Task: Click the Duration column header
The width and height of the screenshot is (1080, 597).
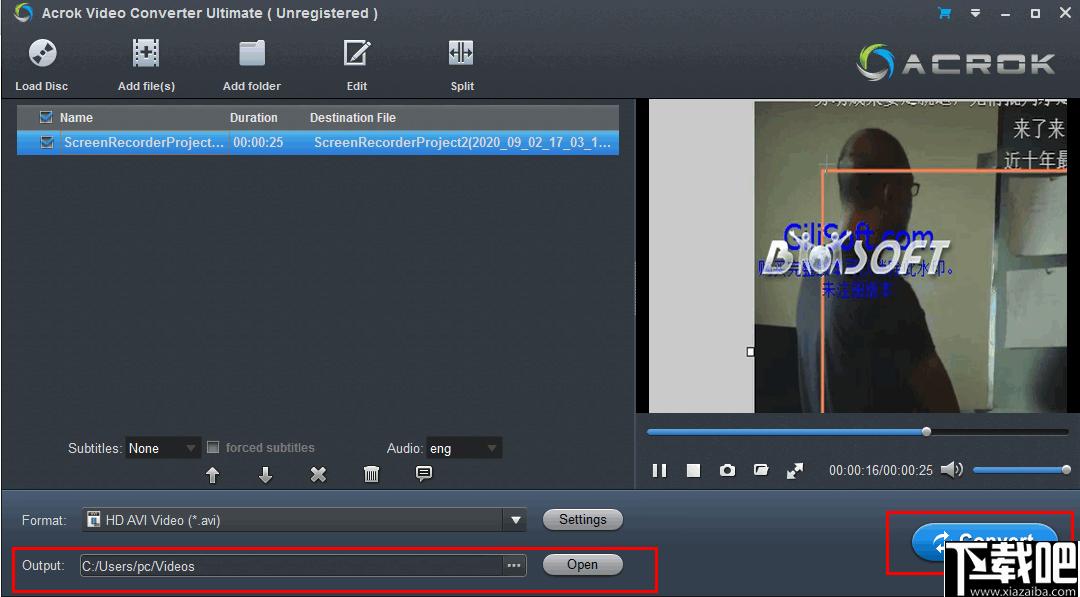Action: [253, 118]
